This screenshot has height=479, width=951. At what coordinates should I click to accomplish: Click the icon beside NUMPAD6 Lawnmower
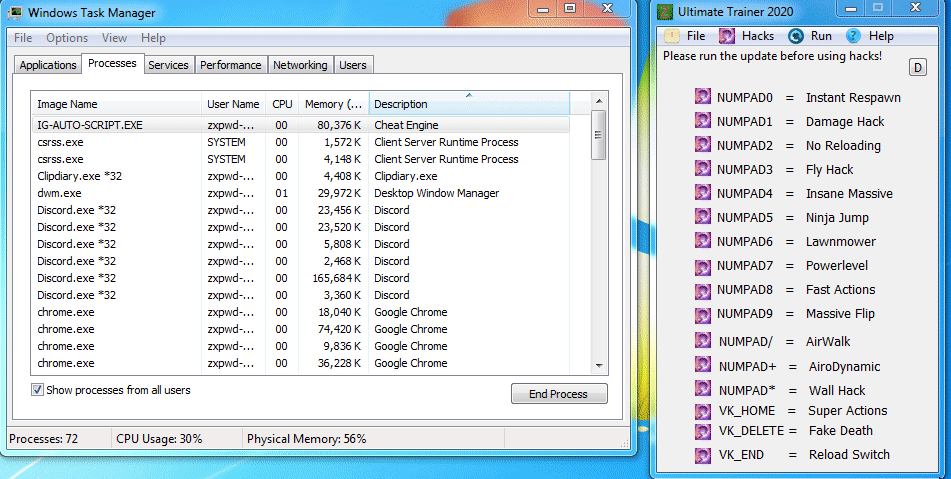point(703,241)
